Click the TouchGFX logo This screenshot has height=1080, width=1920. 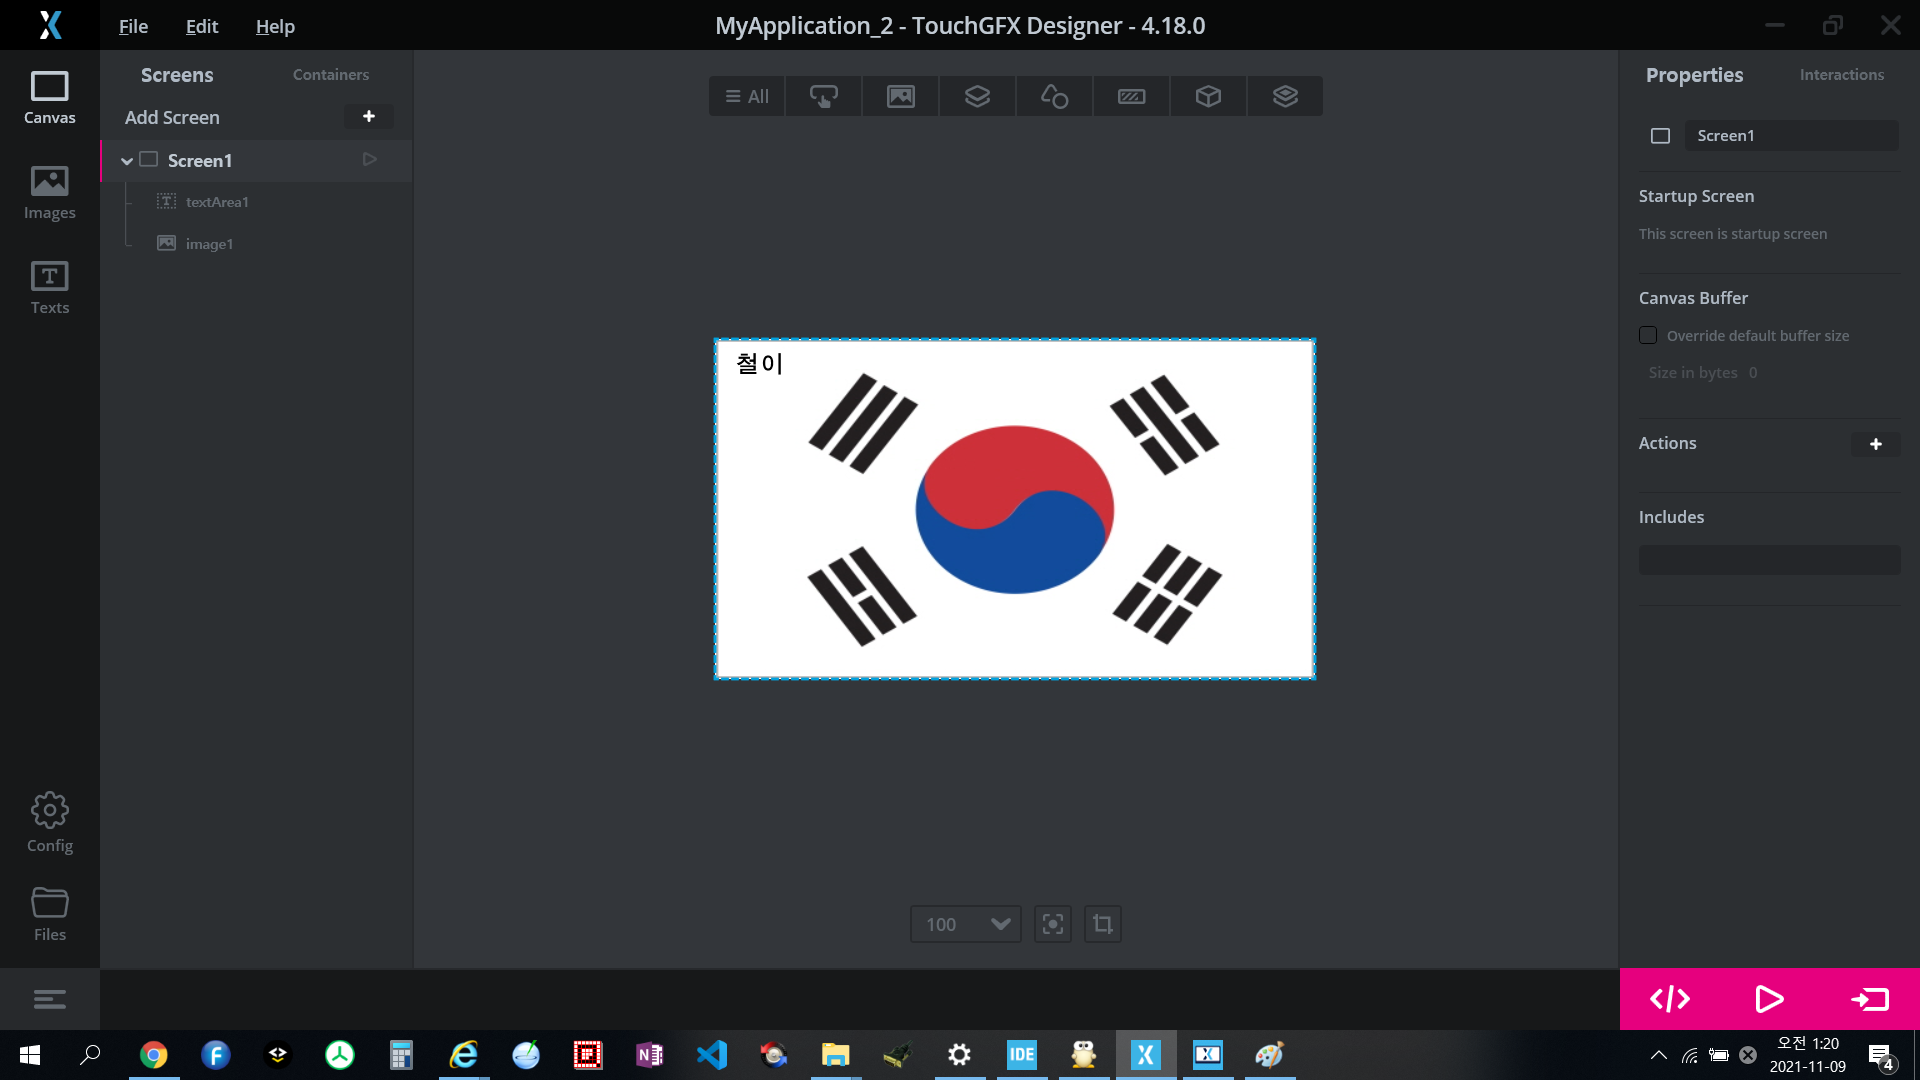coord(50,25)
